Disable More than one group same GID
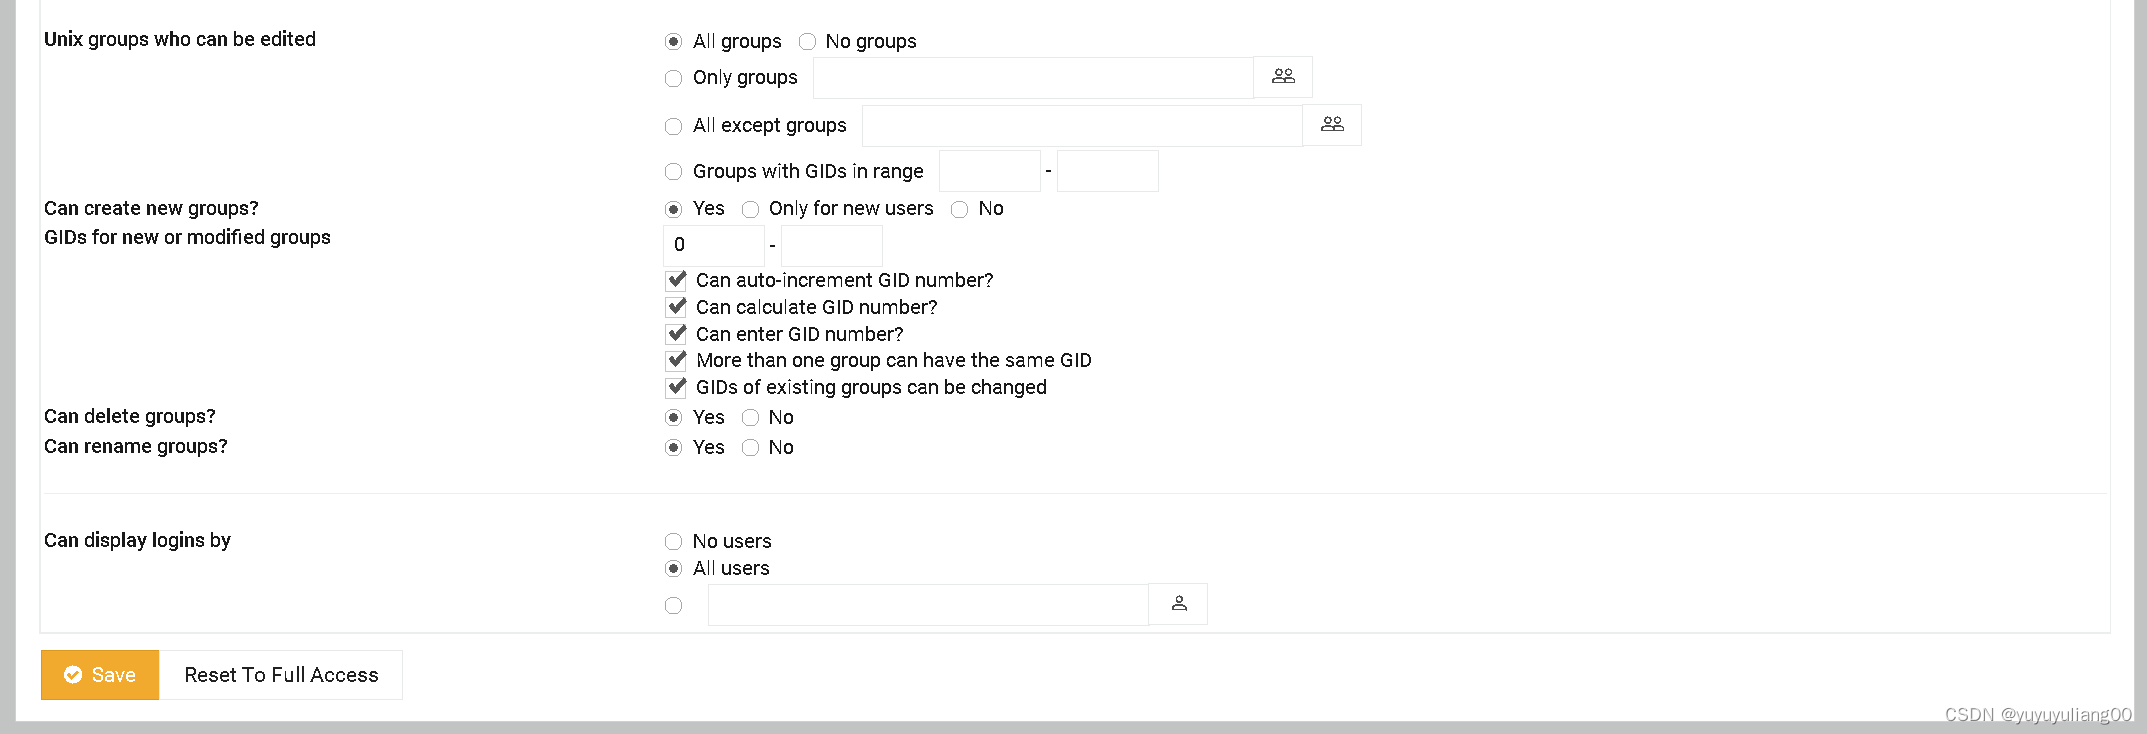 [677, 360]
